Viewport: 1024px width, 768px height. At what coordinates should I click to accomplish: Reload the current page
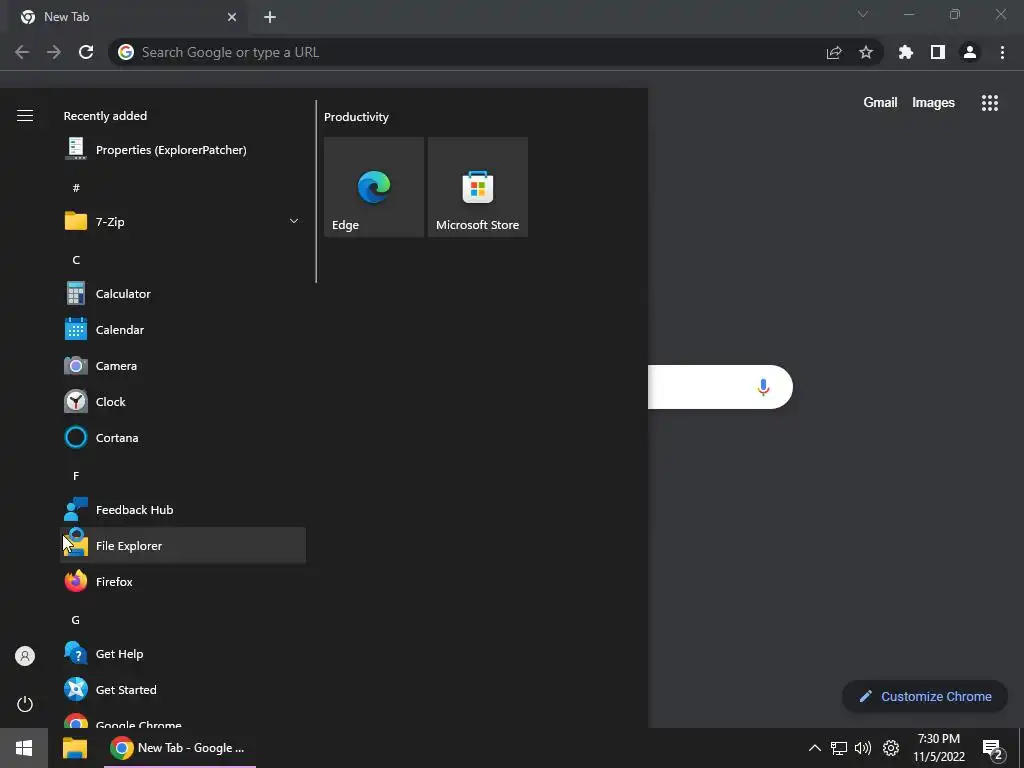point(86,52)
